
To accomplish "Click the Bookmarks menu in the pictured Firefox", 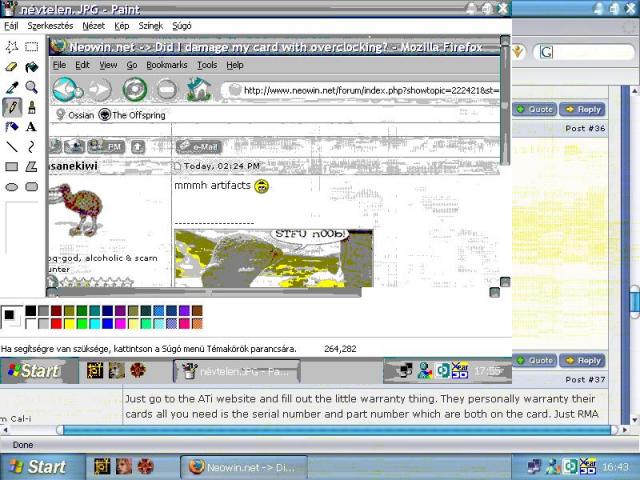I will (167, 65).
